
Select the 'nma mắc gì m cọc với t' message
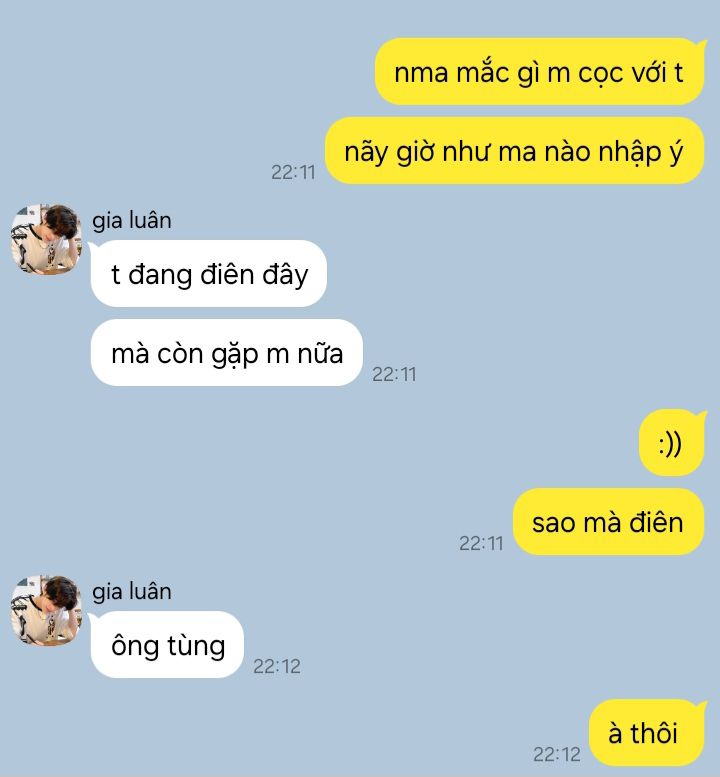[540, 72]
